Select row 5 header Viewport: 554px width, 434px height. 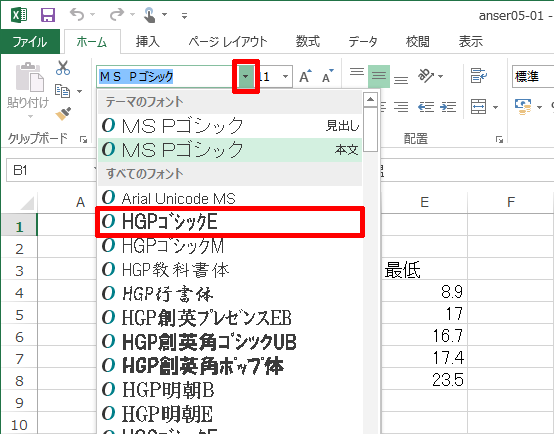(x=19, y=314)
